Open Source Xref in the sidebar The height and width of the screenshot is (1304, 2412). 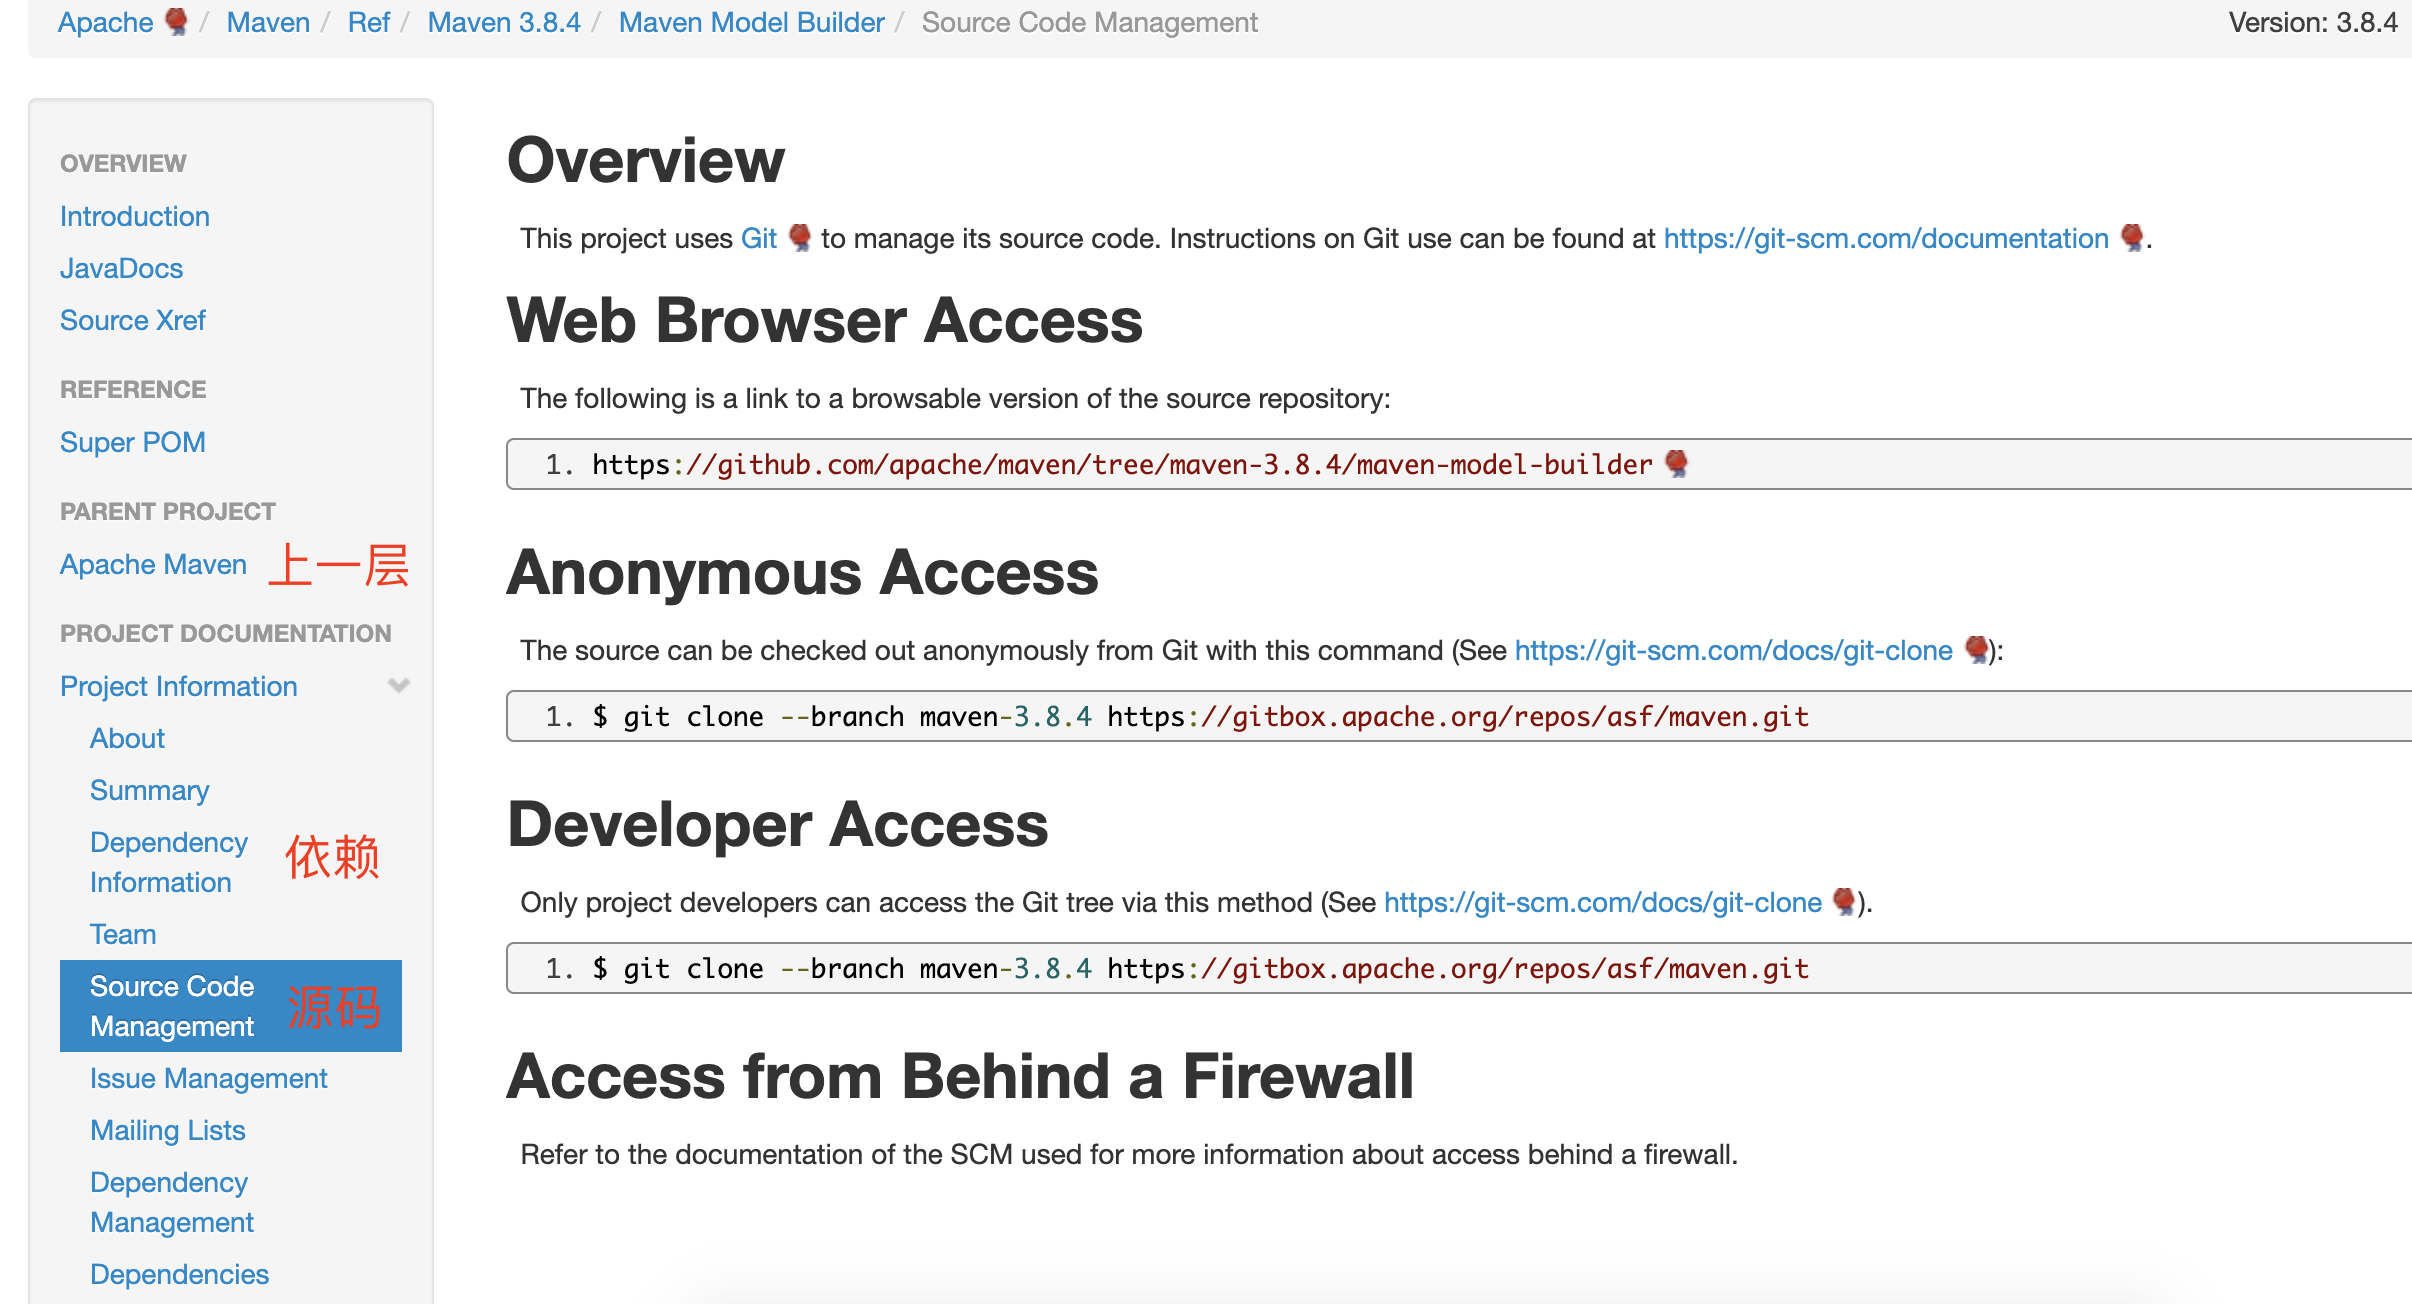point(133,320)
